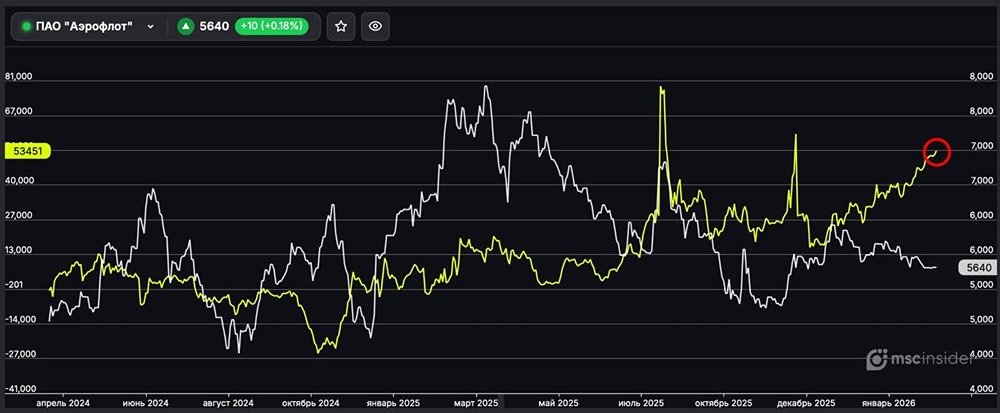Click the апрель 2024 date label
This screenshot has height=413, width=1000.
click(63, 402)
